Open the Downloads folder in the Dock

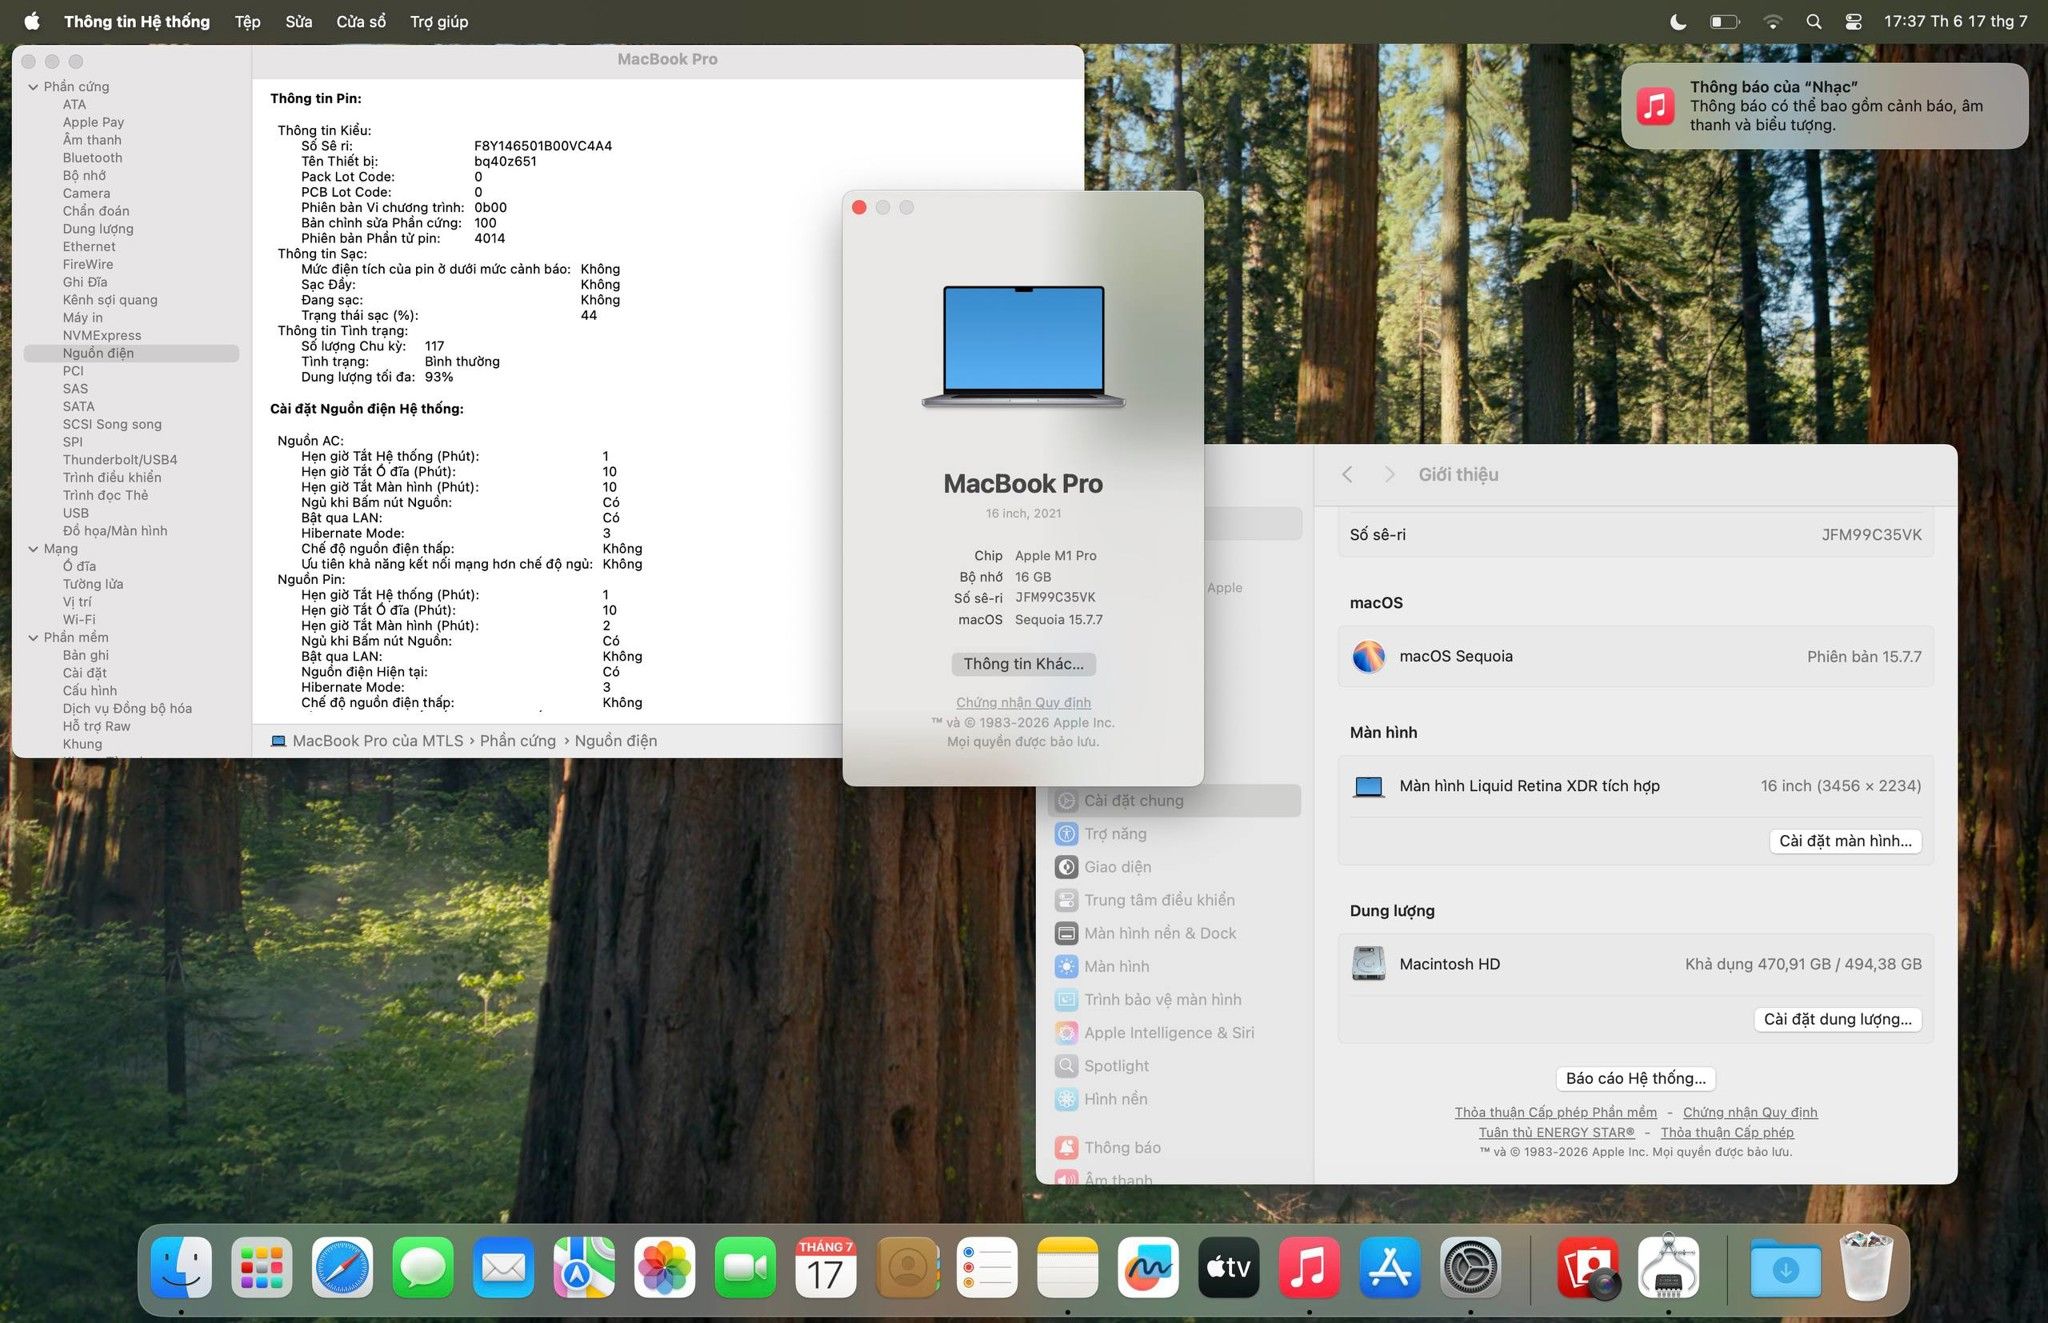point(1786,1267)
